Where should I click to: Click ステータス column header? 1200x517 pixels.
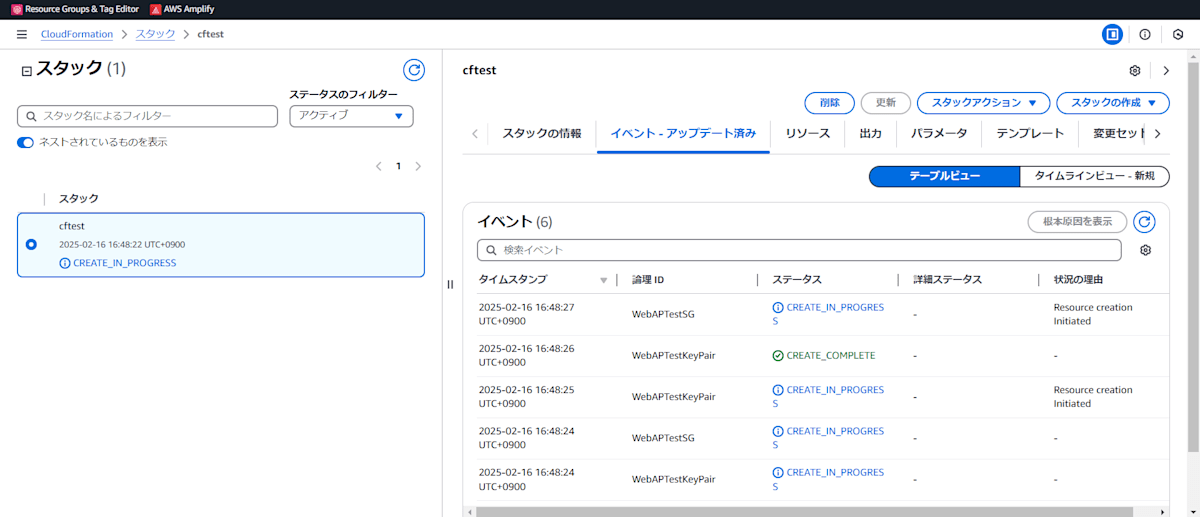tap(797, 280)
